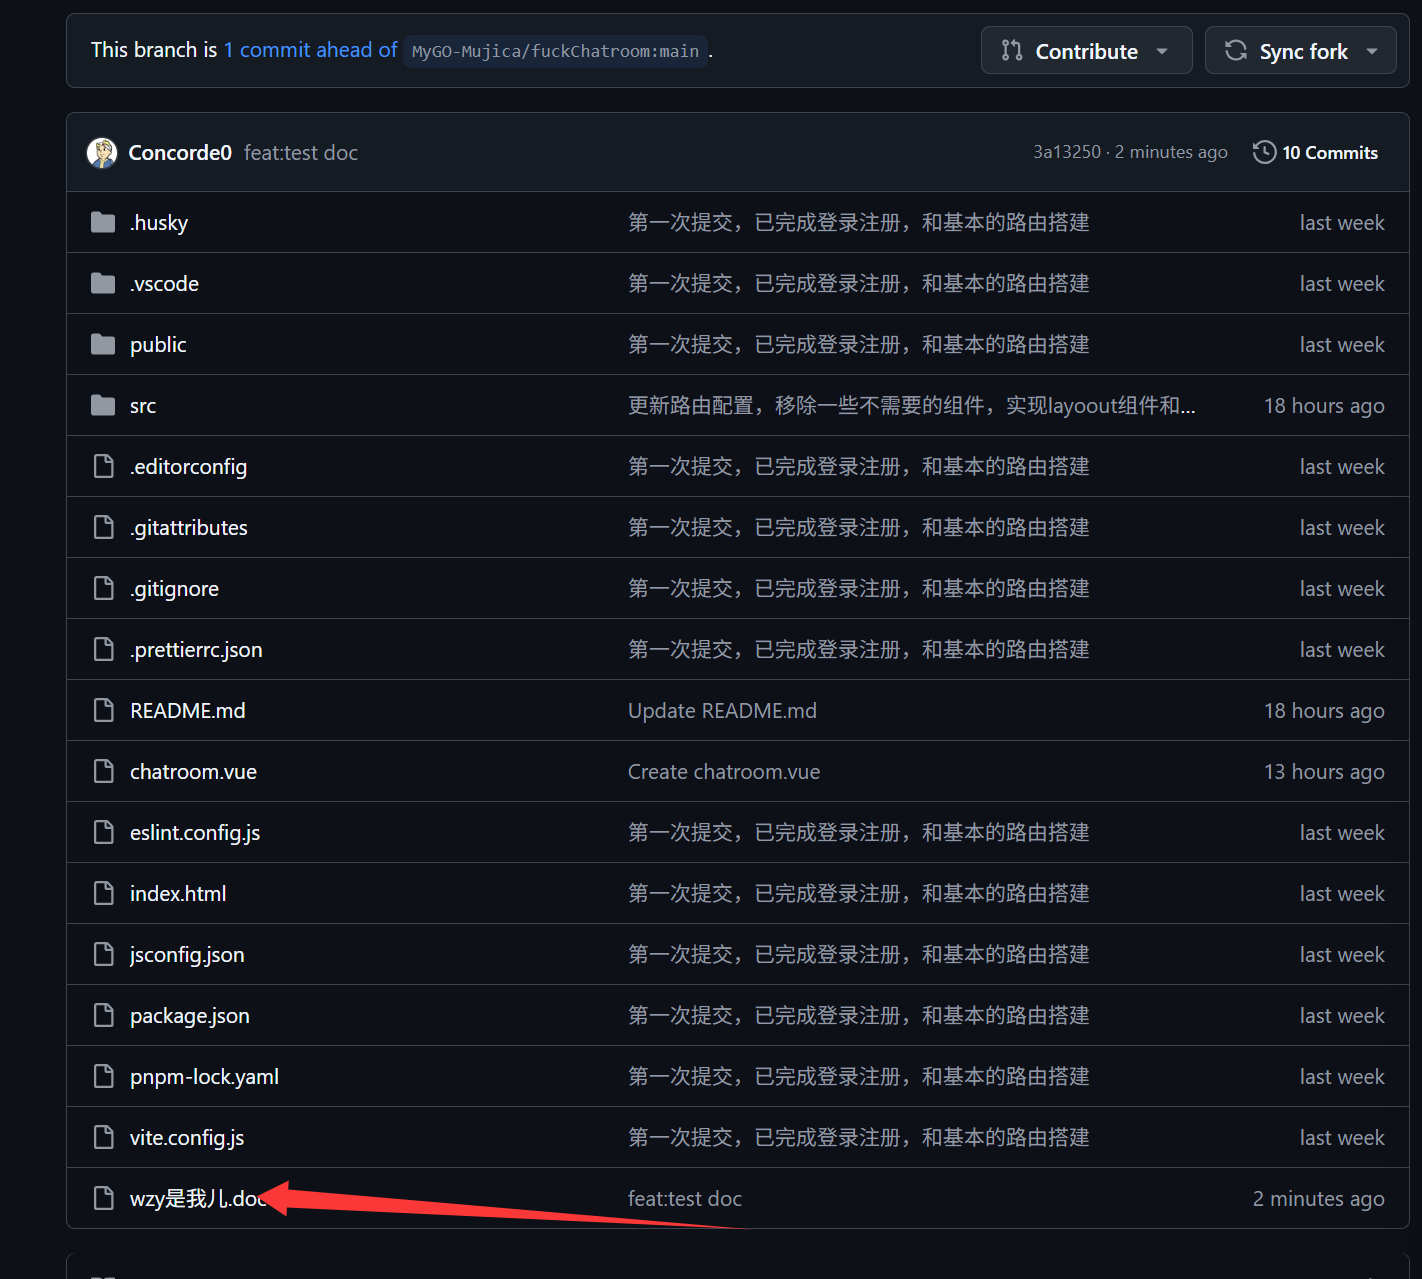Open the src folder
Screen dimensions: 1422x1279
[x=143, y=406]
